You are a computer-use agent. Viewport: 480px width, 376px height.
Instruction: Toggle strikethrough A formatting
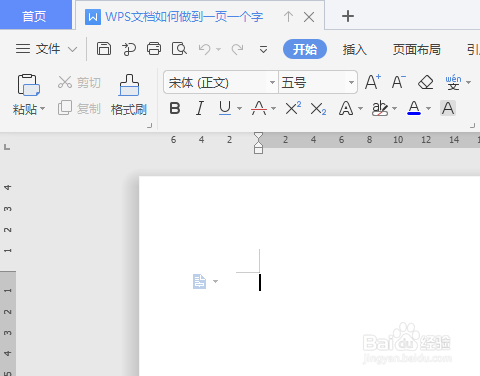(x=259, y=108)
